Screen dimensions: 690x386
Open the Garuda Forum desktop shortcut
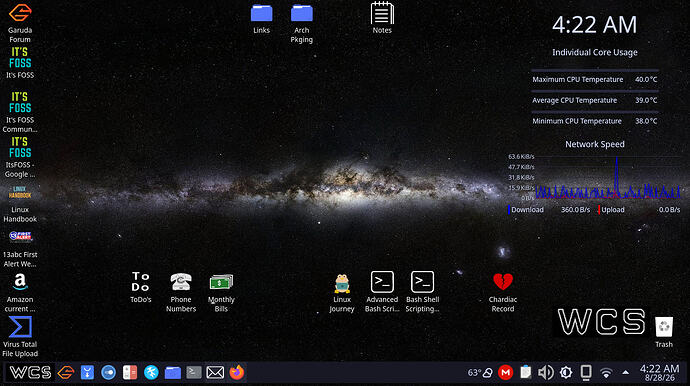(x=20, y=13)
